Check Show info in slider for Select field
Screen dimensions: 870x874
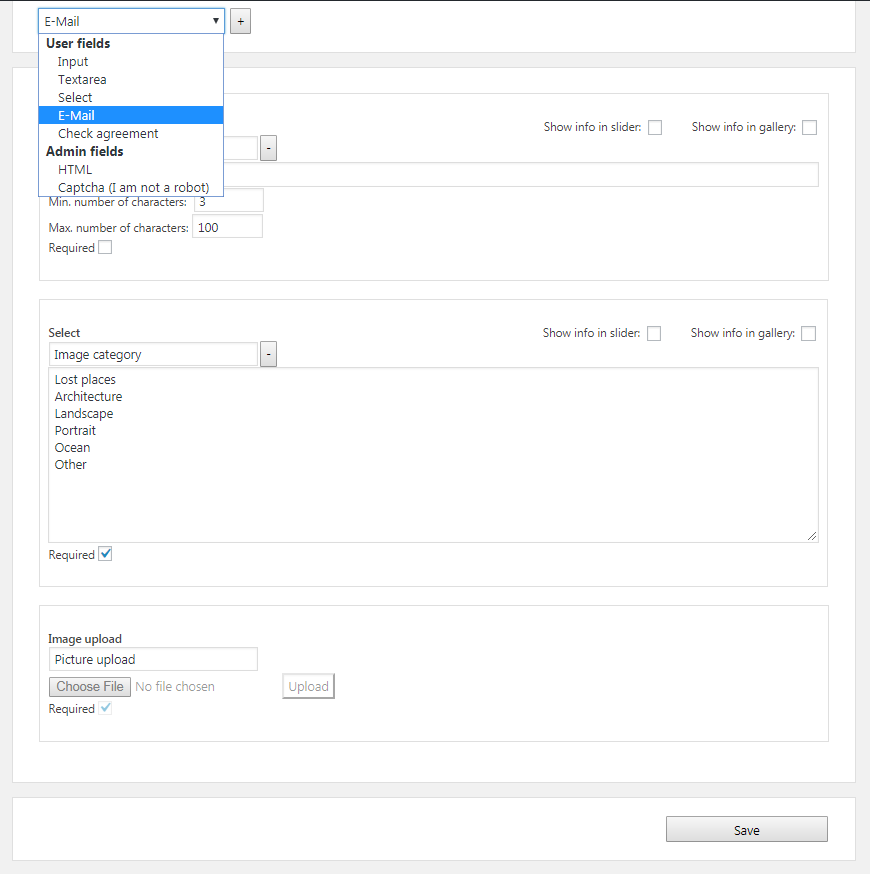654,334
